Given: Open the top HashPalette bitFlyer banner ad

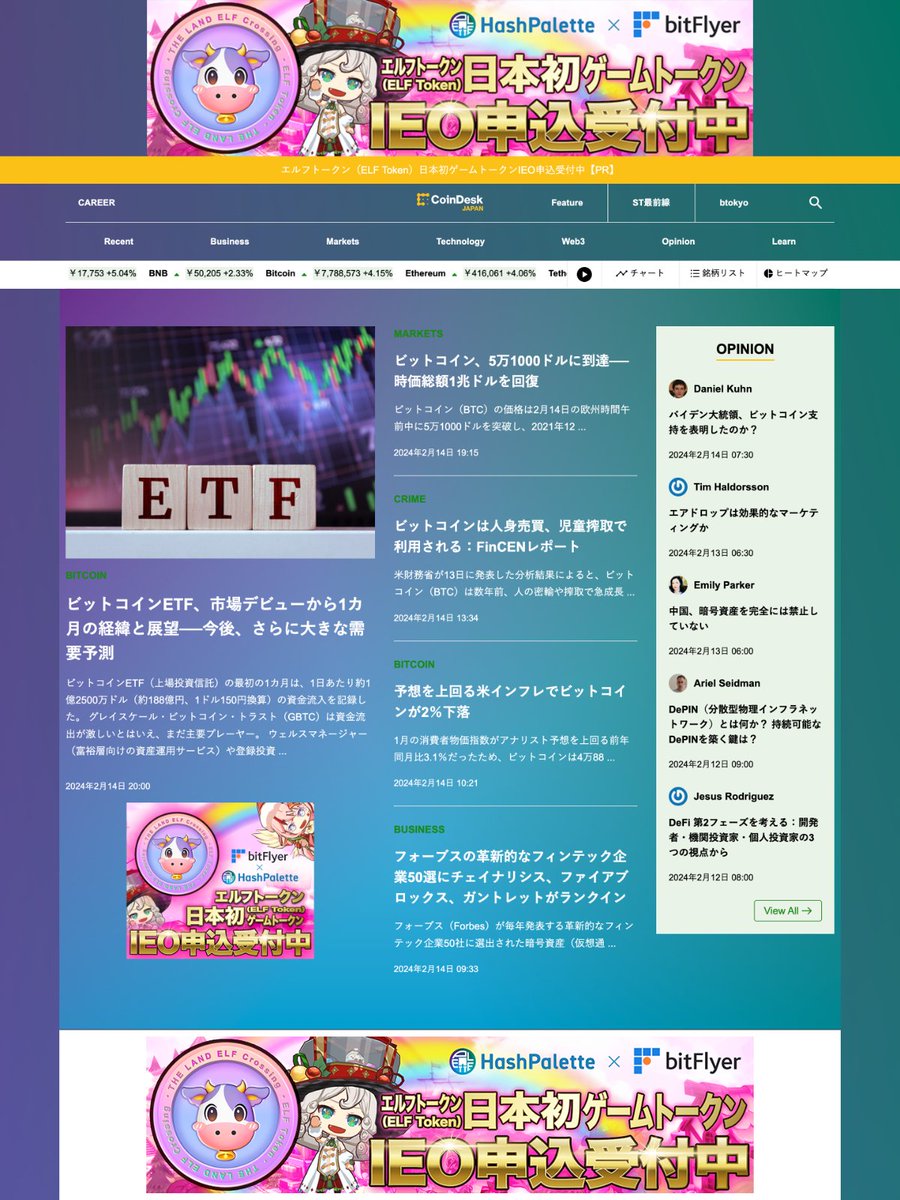Looking at the screenshot, I should click(450, 78).
